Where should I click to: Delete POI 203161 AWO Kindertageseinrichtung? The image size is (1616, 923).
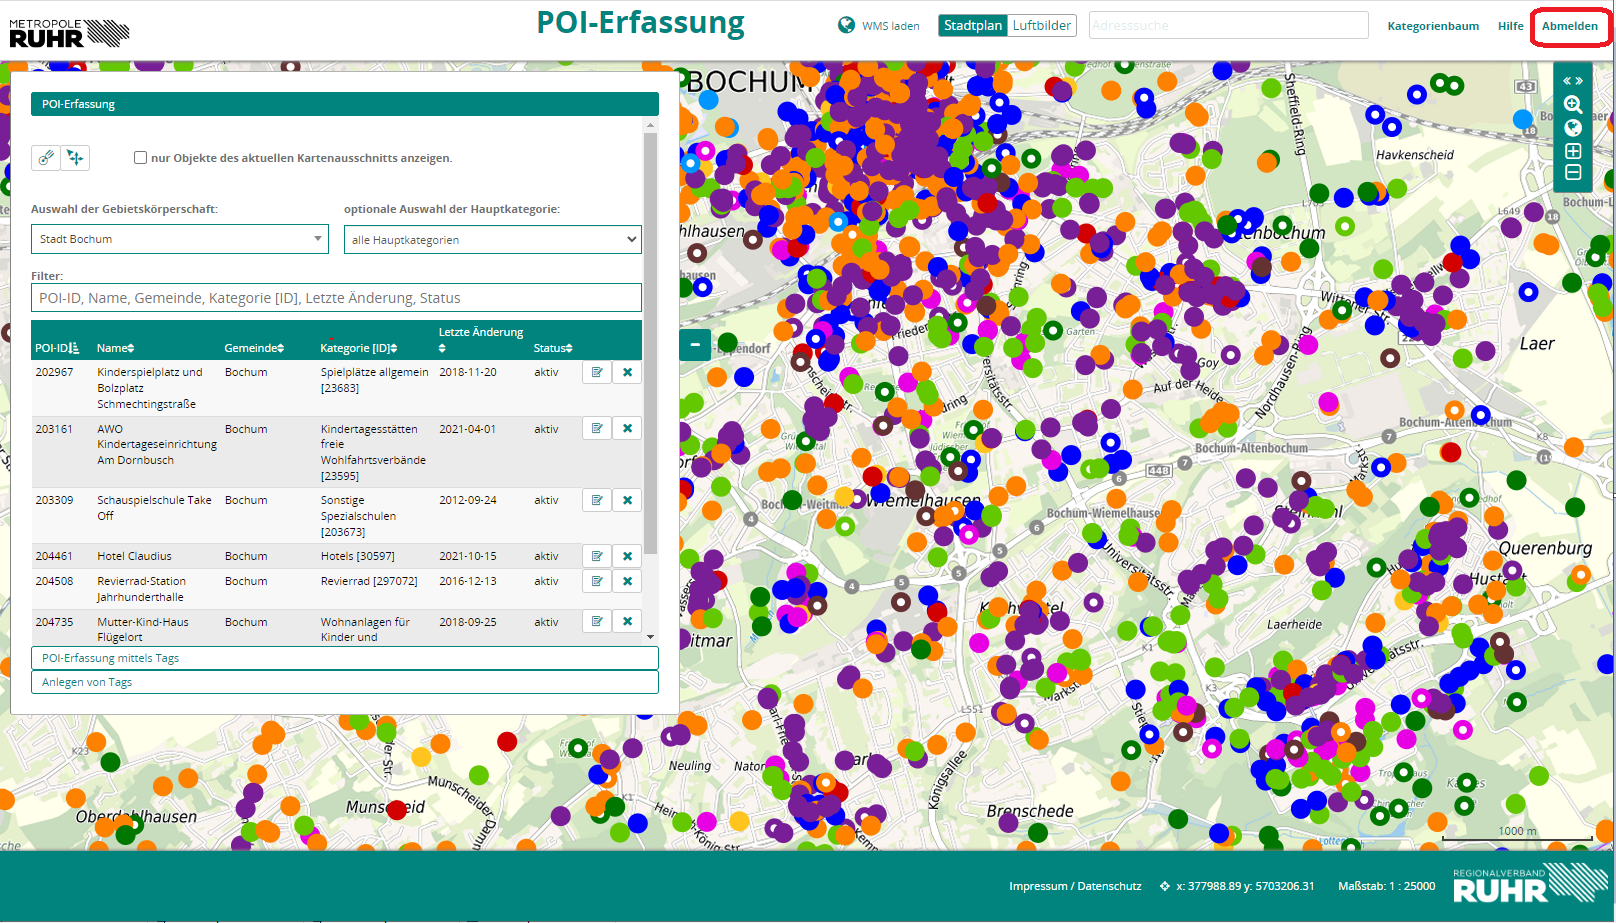tap(627, 428)
